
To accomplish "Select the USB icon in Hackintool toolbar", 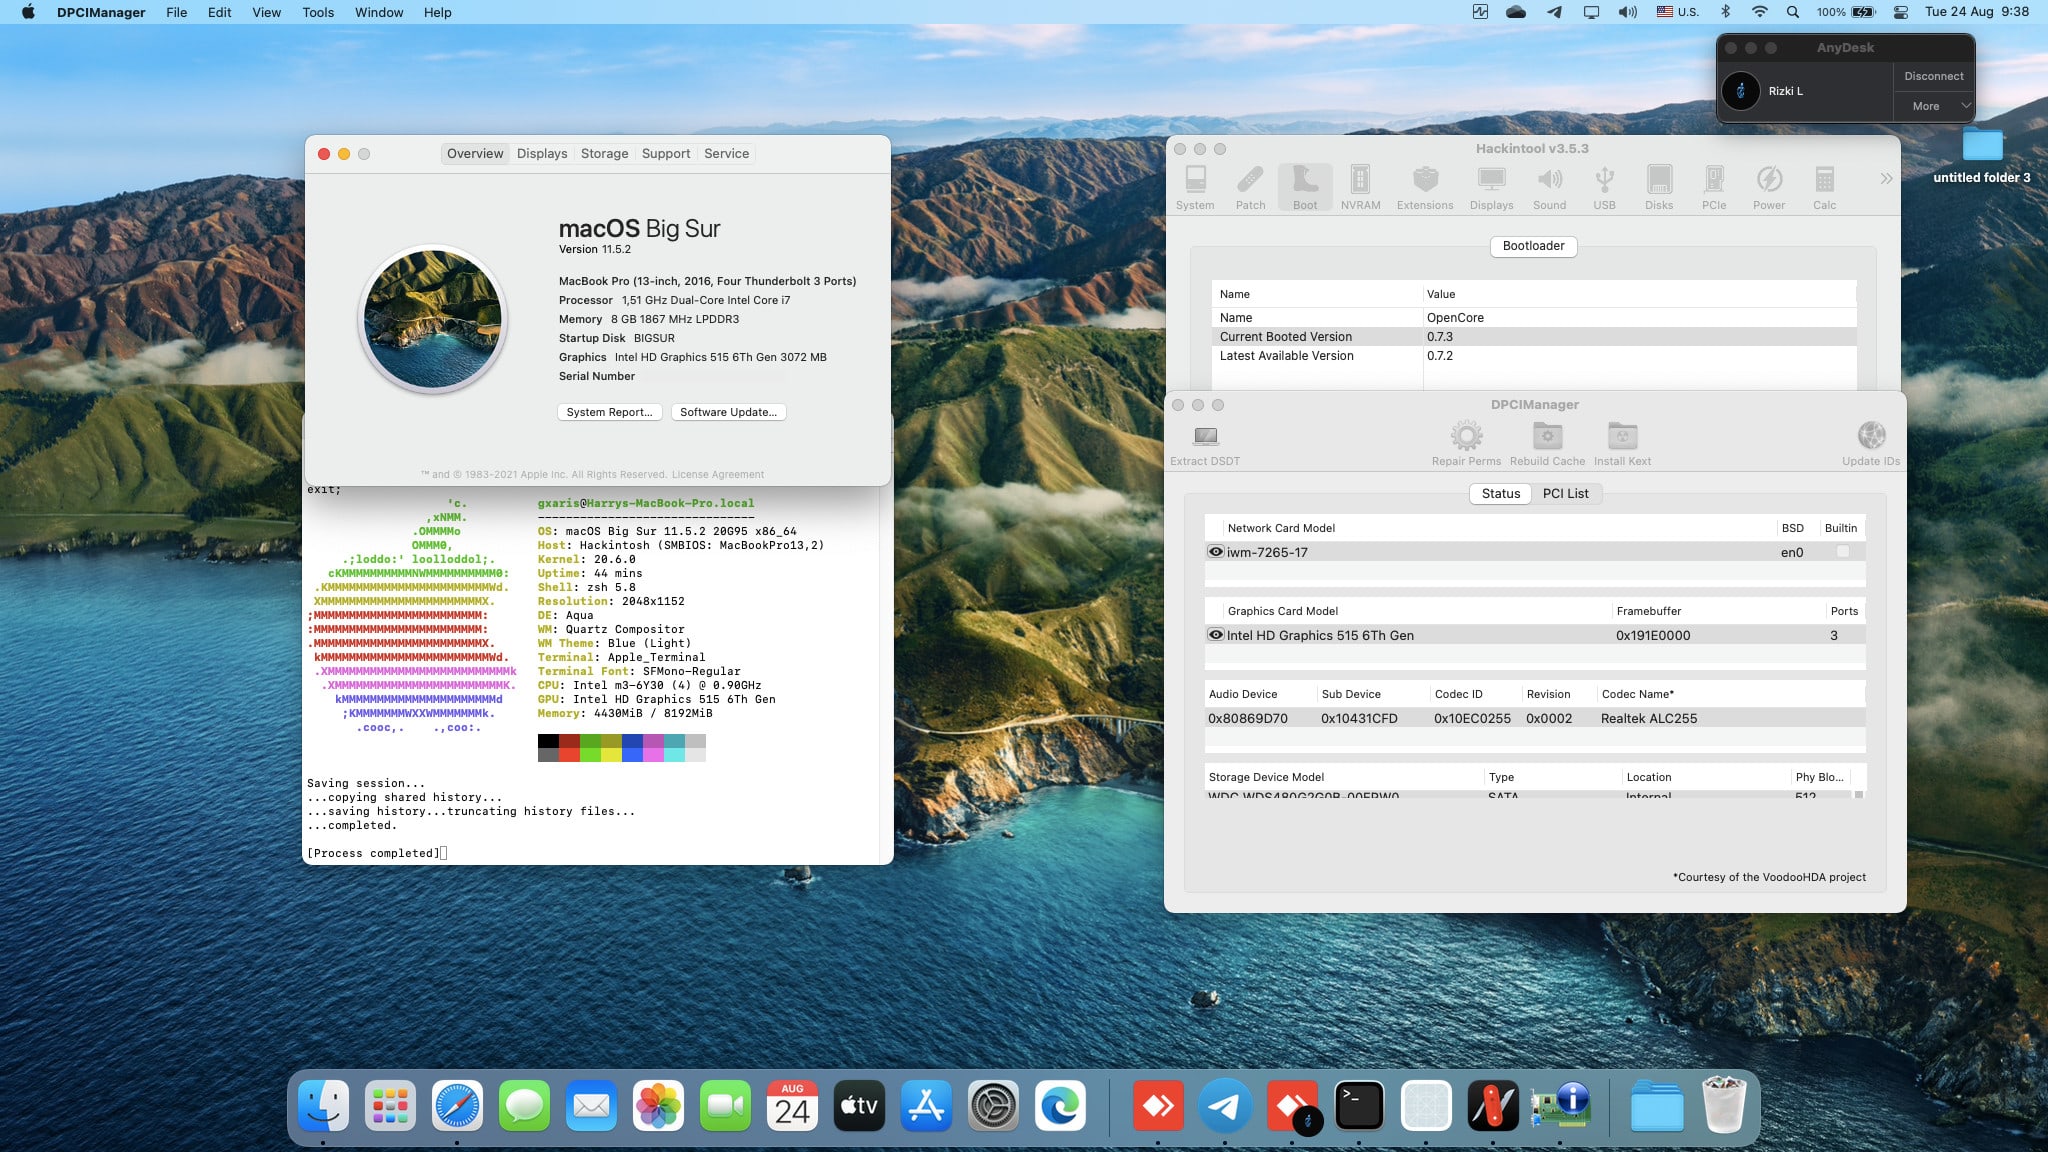I will pos(1604,186).
